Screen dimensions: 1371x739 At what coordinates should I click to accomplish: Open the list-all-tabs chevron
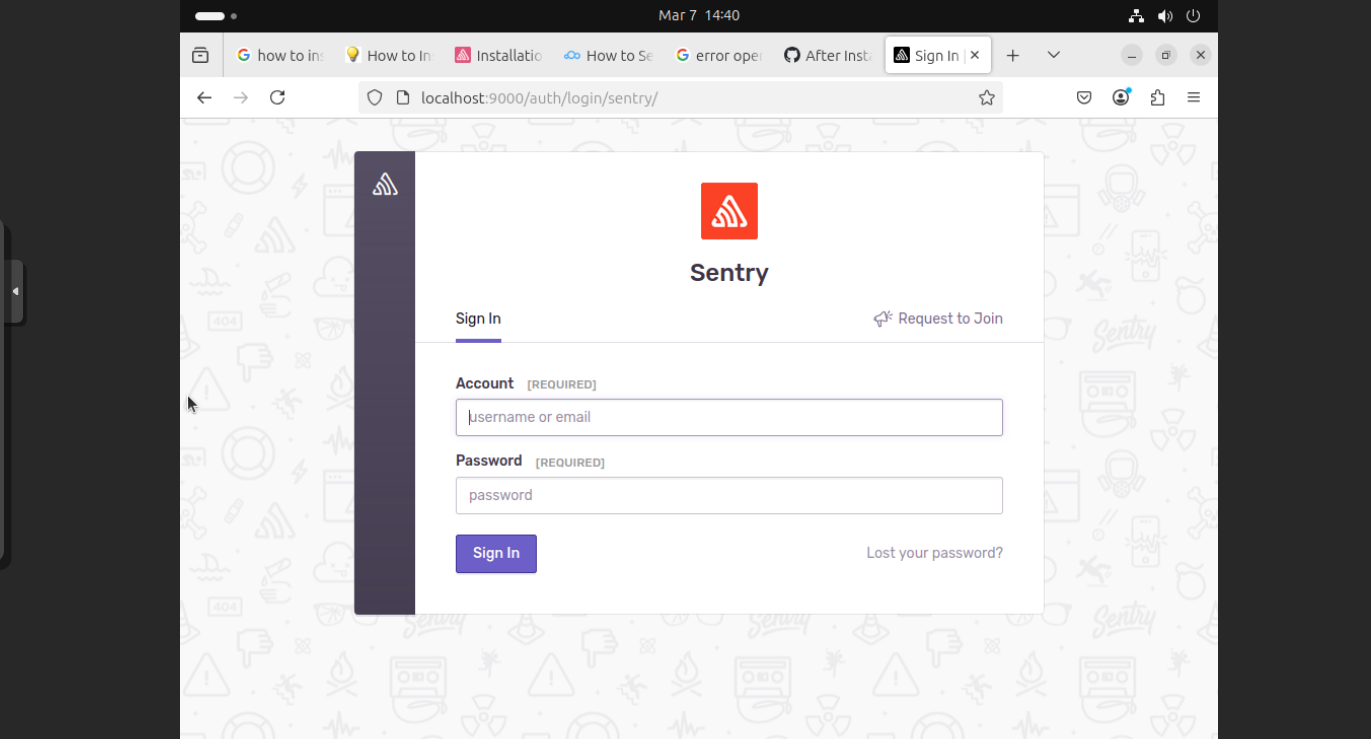tap(1053, 55)
